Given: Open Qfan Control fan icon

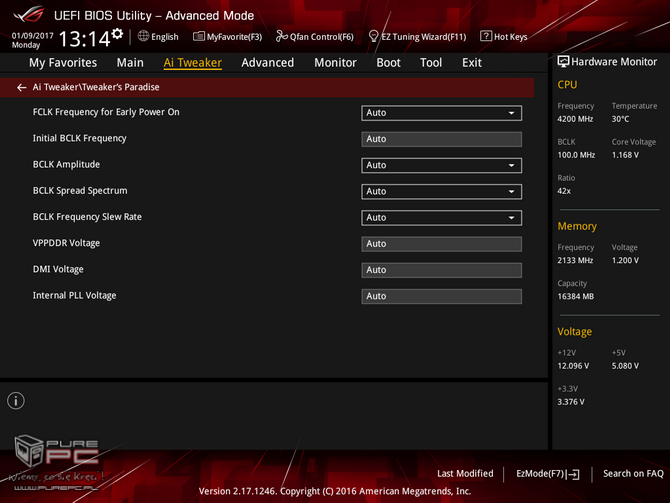Looking at the screenshot, I should click(x=282, y=36).
